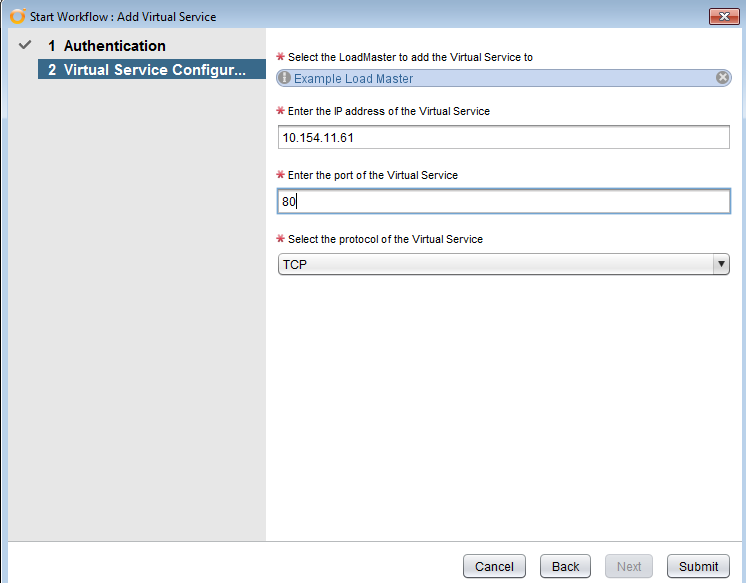Click the Example Load Master selection field
Screen dimensions: 746x583
503,78
